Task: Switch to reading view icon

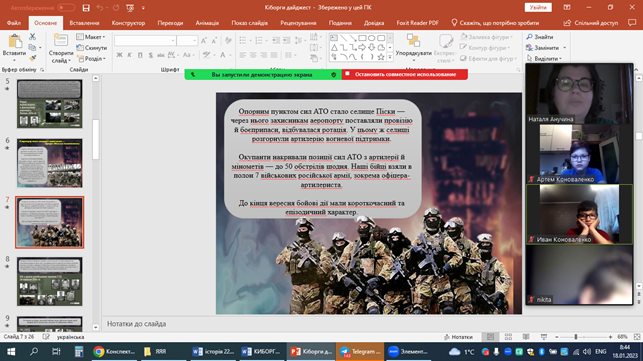Action: [526, 337]
